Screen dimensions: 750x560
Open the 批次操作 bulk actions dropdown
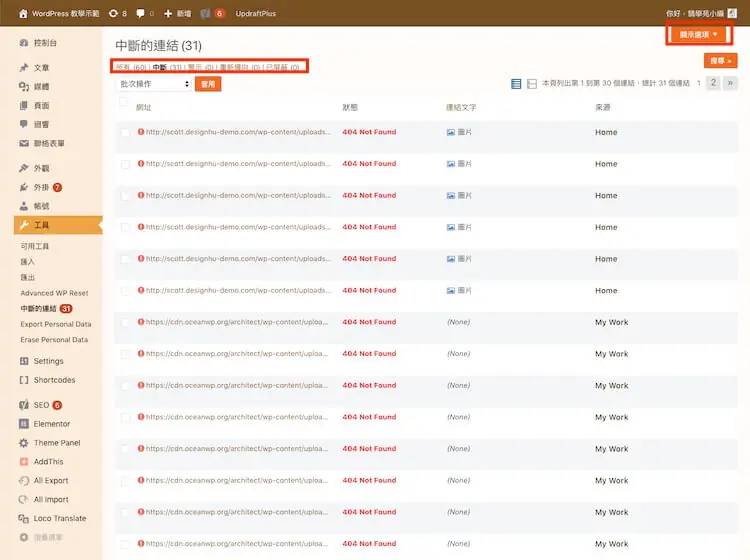pos(154,84)
